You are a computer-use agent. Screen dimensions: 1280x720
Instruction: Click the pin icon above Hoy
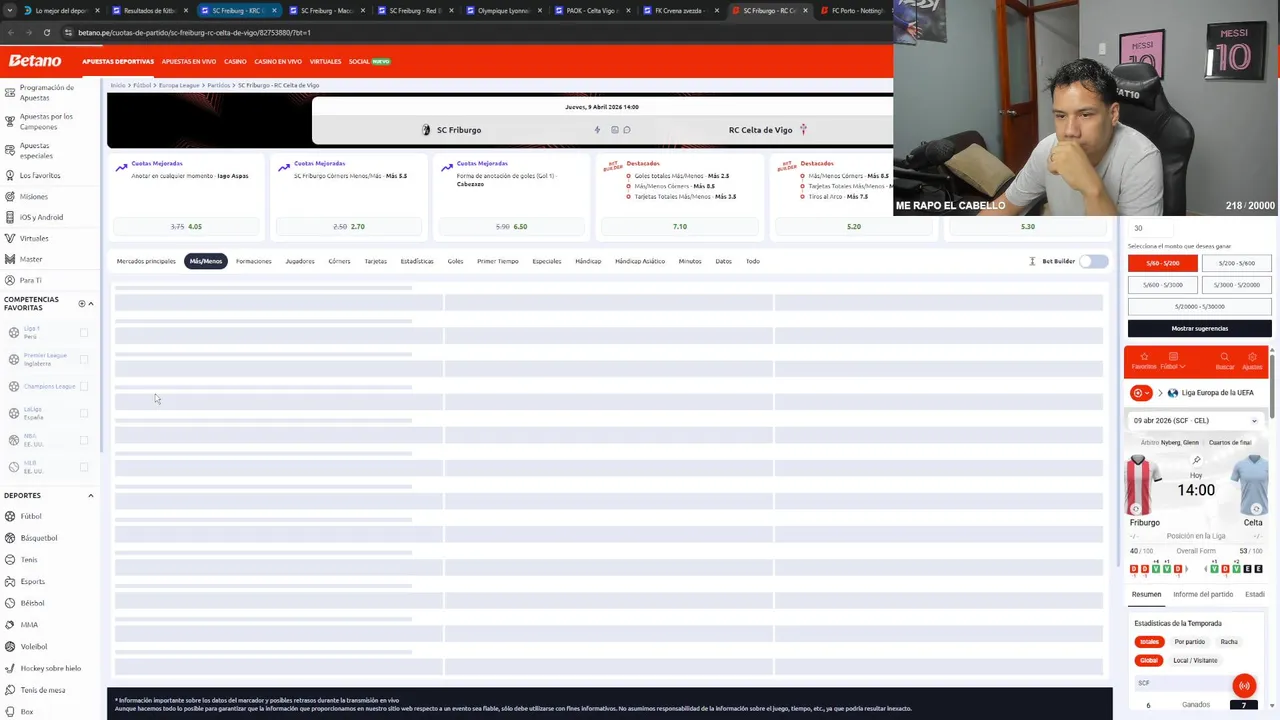point(1196,461)
